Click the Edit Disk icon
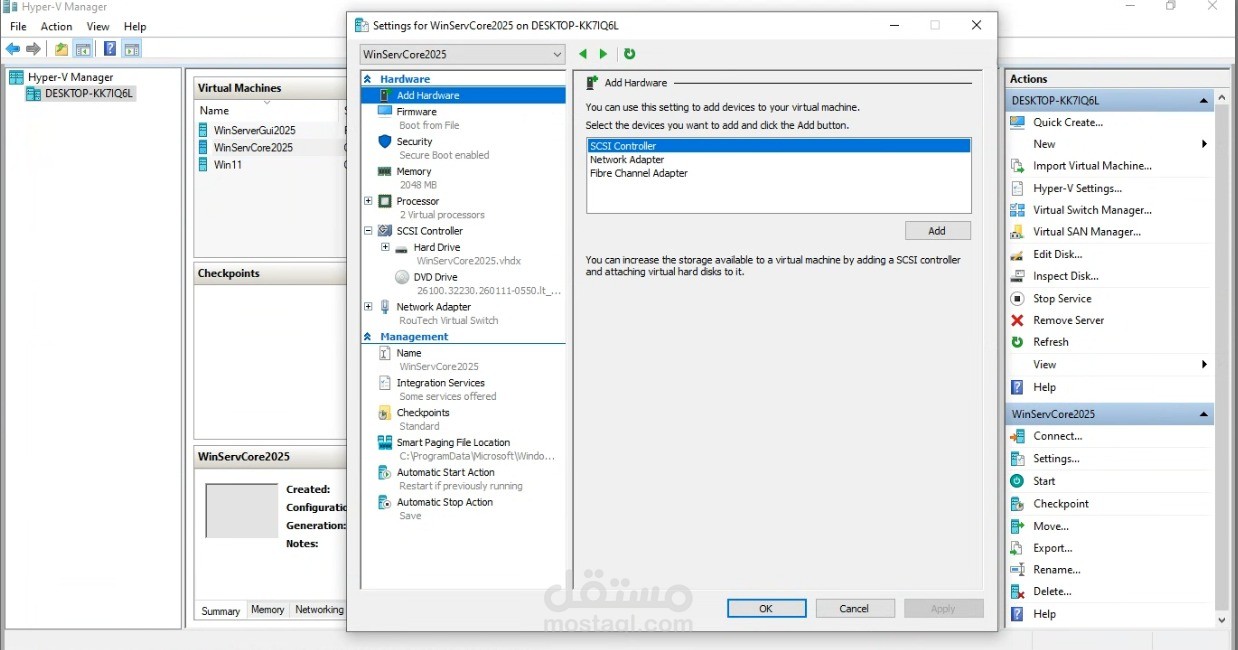Viewport: 1238px width, 650px height. 1017,254
